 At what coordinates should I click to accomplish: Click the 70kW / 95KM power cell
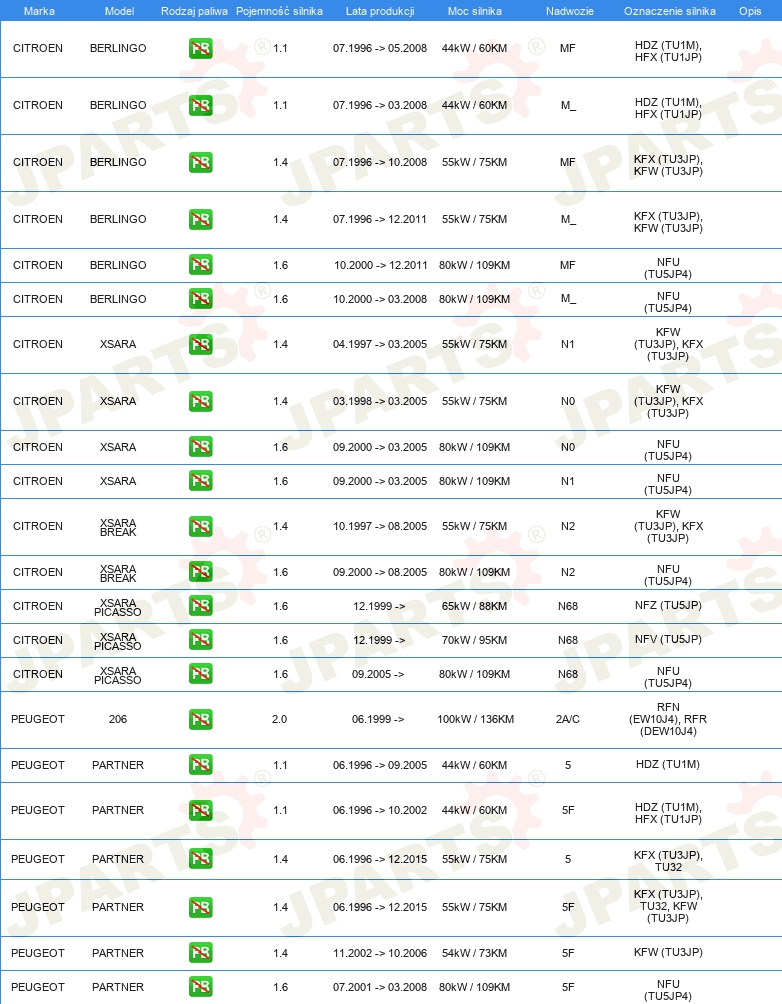[475, 640]
